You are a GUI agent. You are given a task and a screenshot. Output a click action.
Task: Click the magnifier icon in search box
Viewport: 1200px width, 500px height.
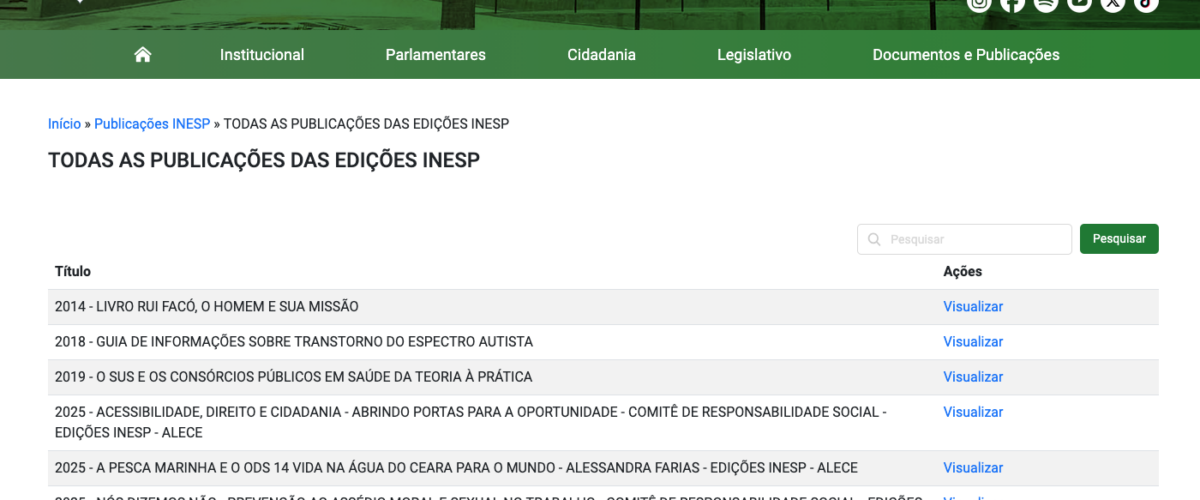pyautogui.click(x=874, y=239)
